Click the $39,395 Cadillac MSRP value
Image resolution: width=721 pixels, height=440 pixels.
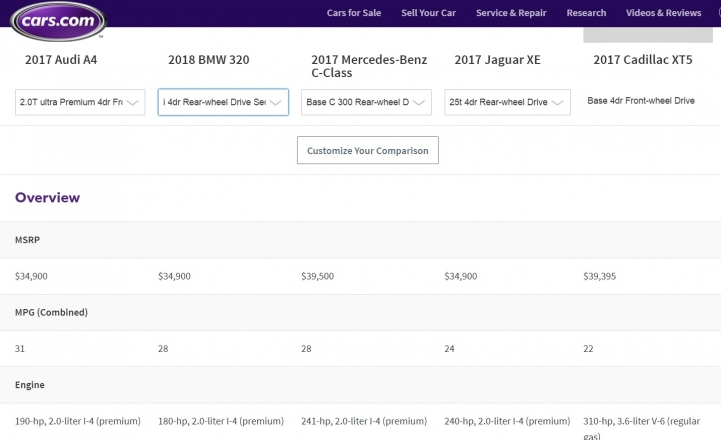point(599,276)
